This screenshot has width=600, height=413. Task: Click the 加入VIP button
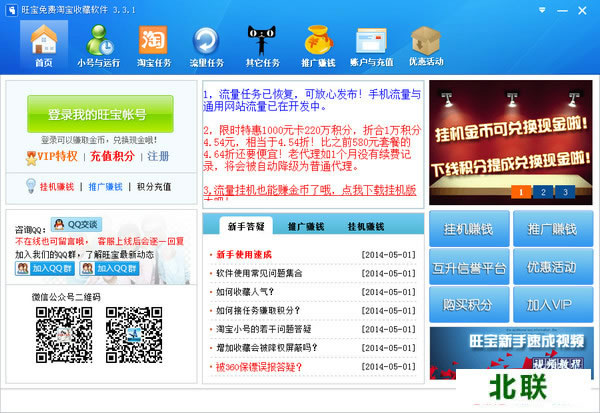(x=550, y=304)
